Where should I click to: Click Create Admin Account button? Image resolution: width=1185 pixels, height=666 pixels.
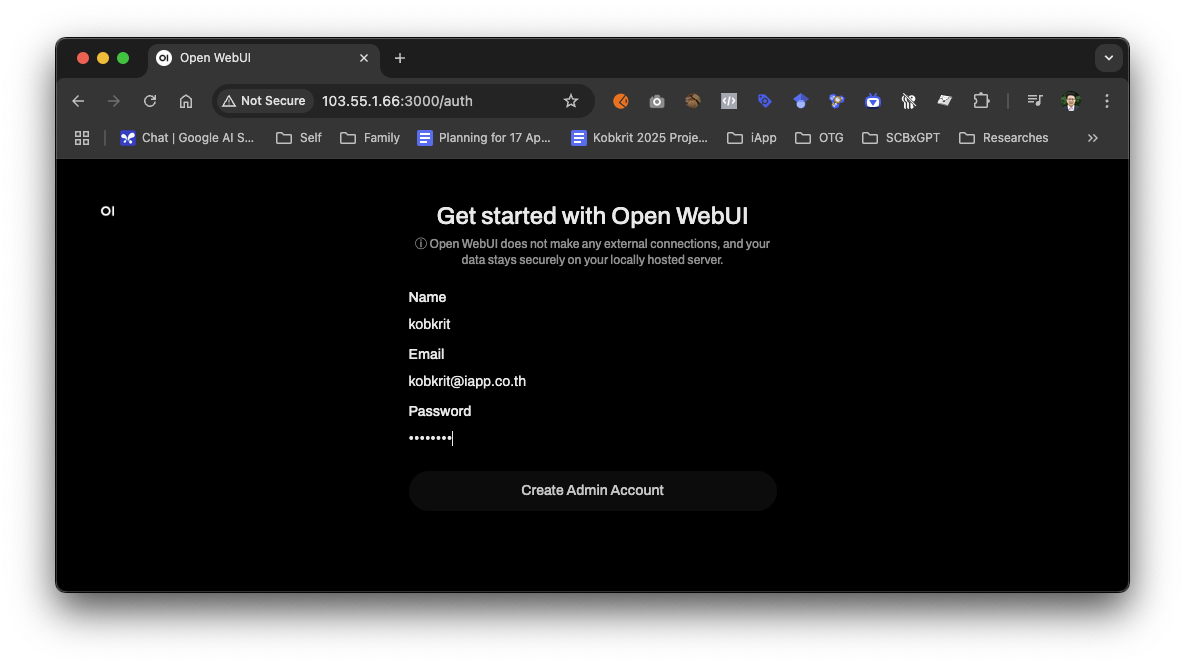(592, 491)
